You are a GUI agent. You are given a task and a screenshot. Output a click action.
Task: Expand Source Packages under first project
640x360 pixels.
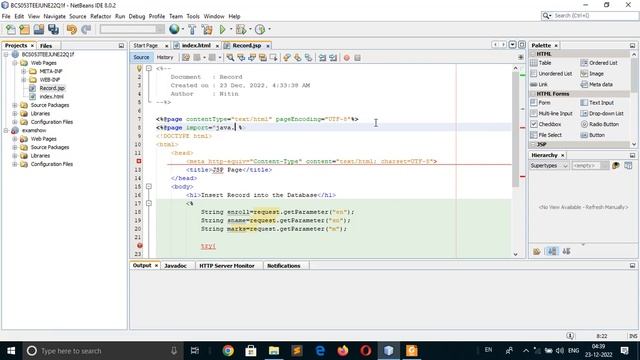(15, 105)
